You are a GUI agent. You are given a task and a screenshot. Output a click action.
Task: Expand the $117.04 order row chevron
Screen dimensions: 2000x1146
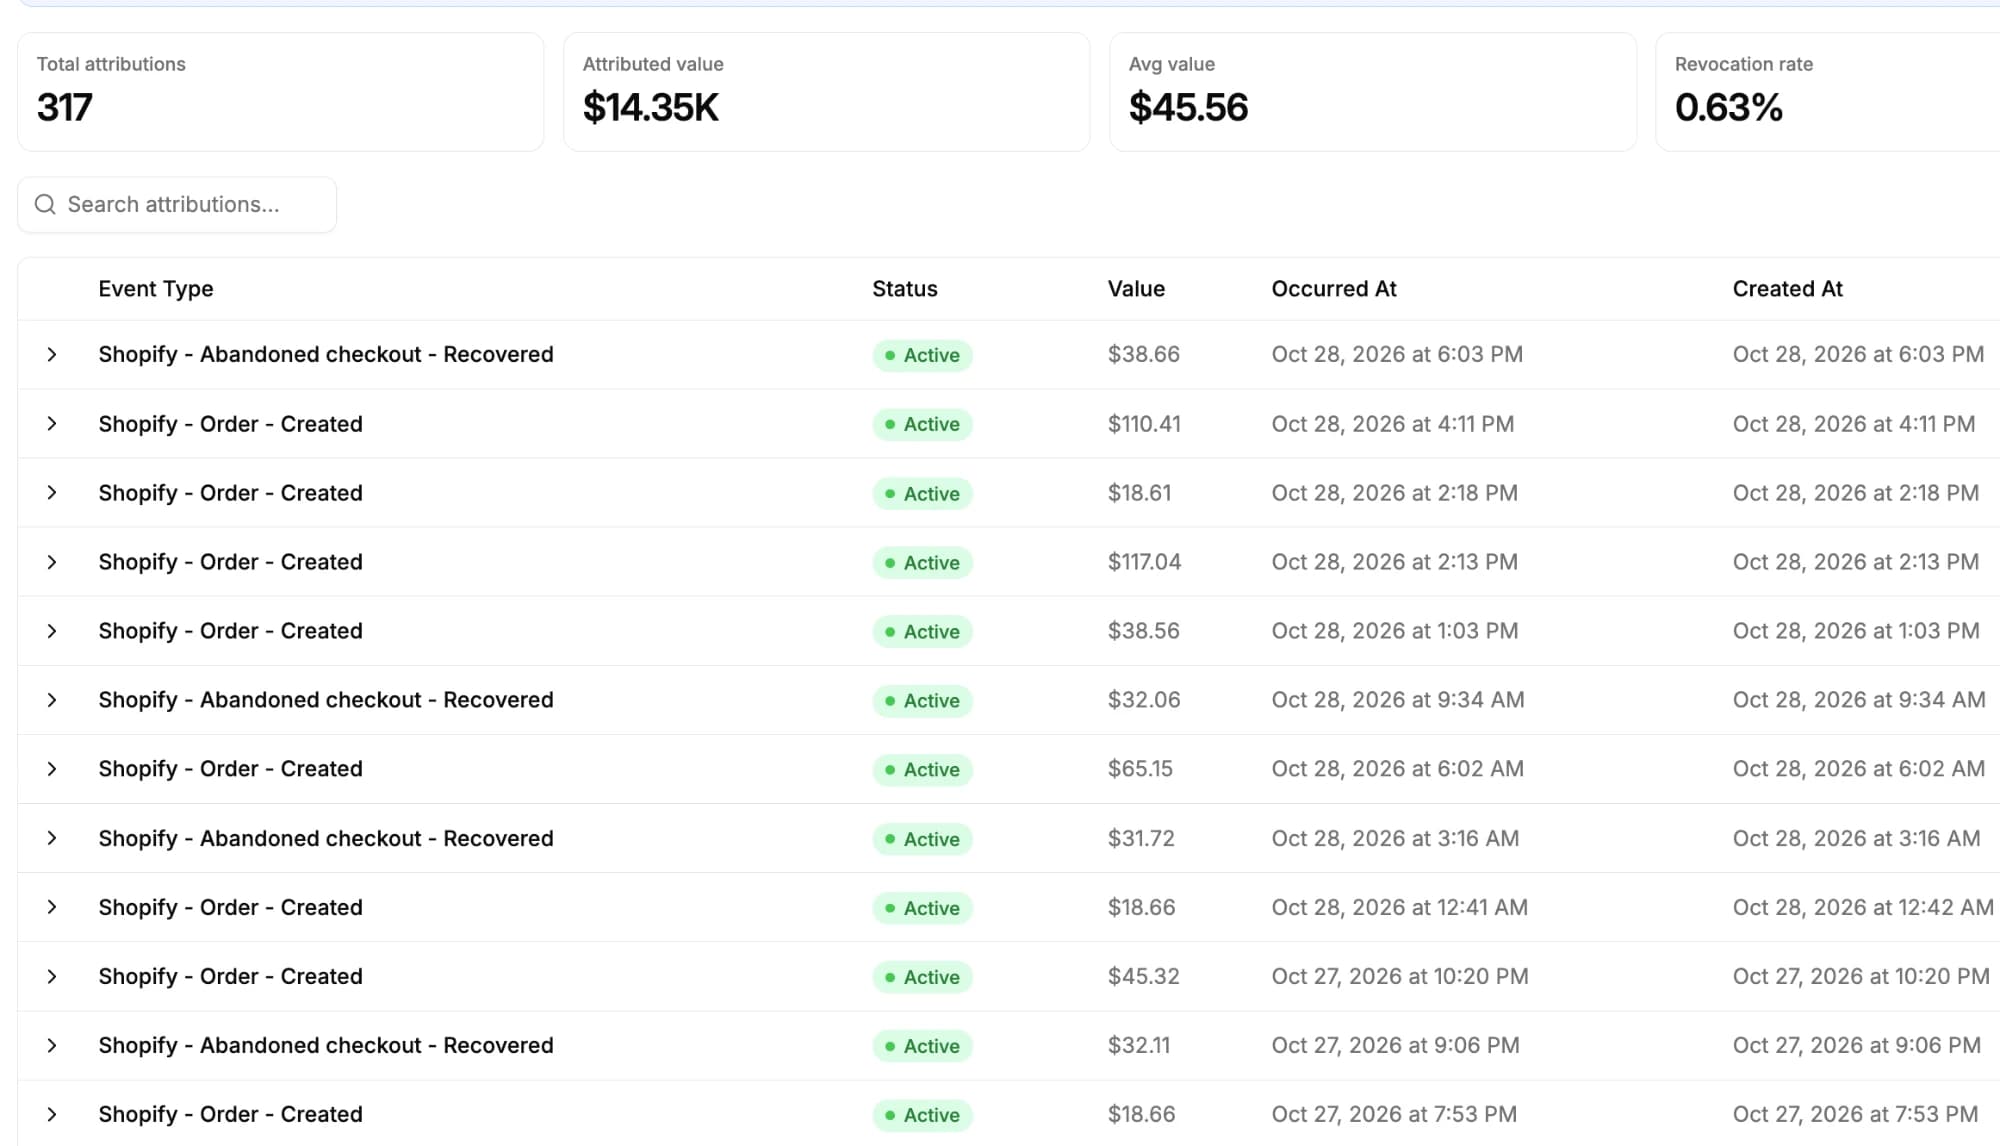[52, 562]
